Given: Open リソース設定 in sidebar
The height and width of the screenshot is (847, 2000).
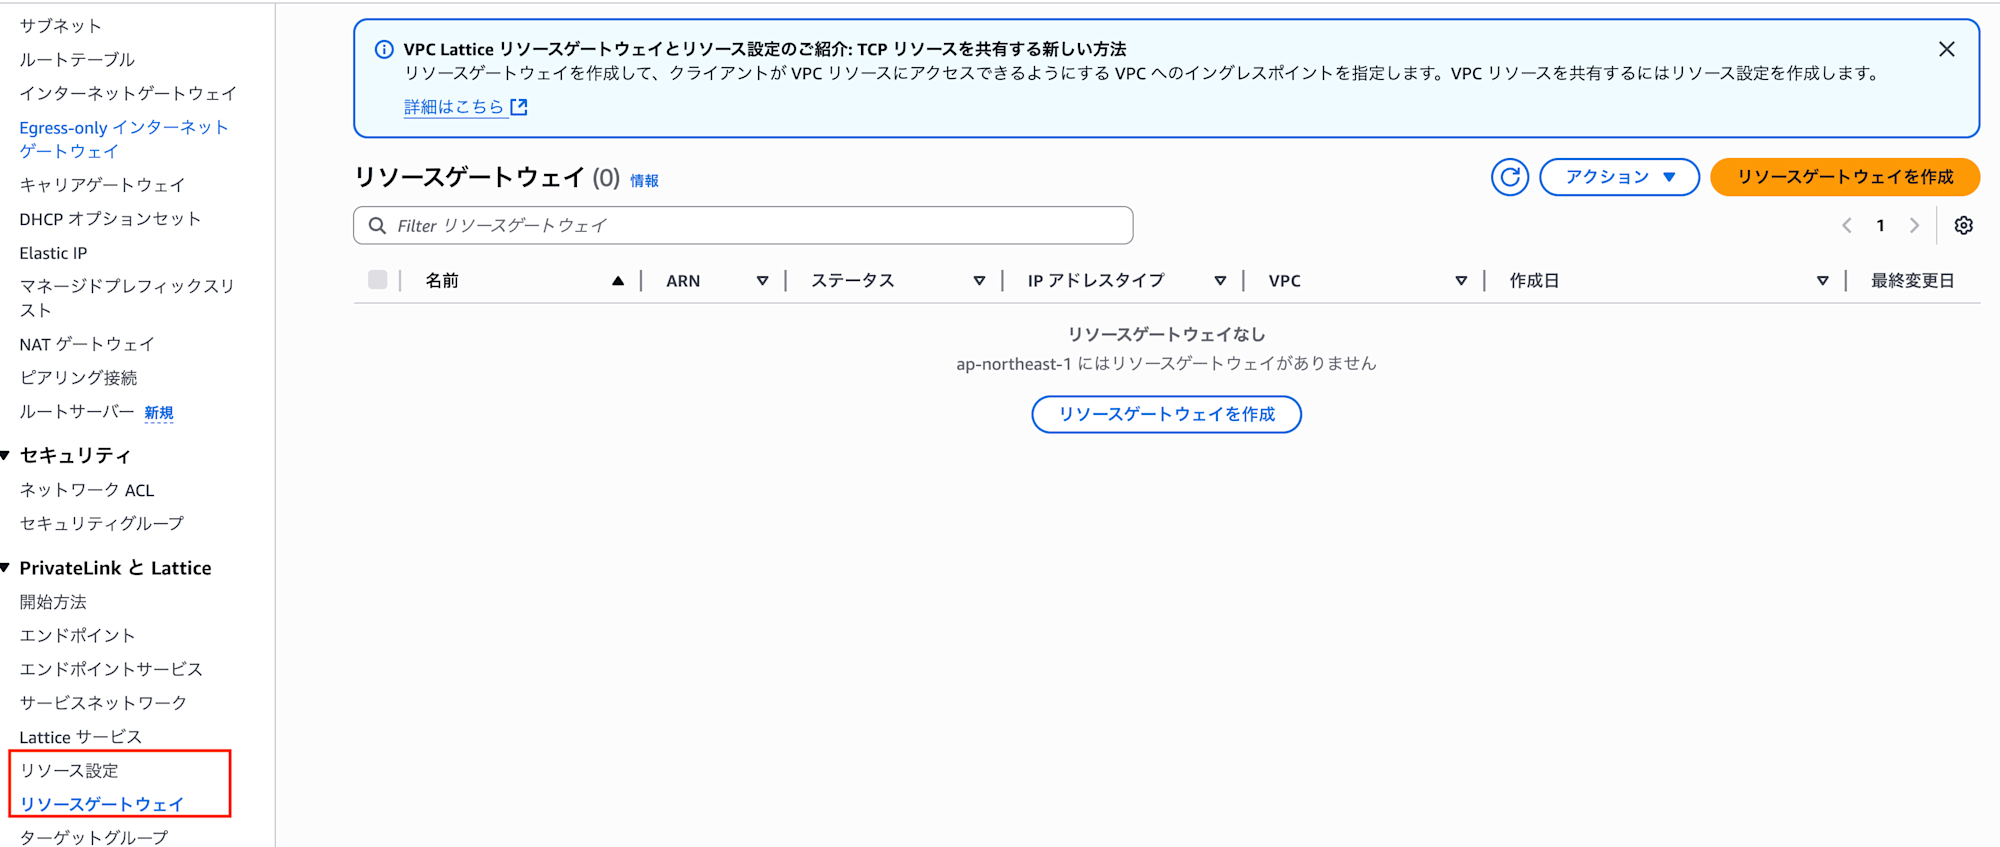Looking at the screenshot, I should coord(69,771).
